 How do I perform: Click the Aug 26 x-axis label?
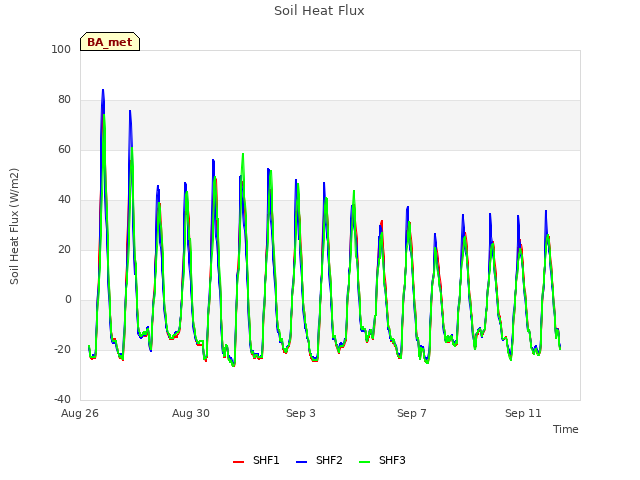tap(80, 413)
